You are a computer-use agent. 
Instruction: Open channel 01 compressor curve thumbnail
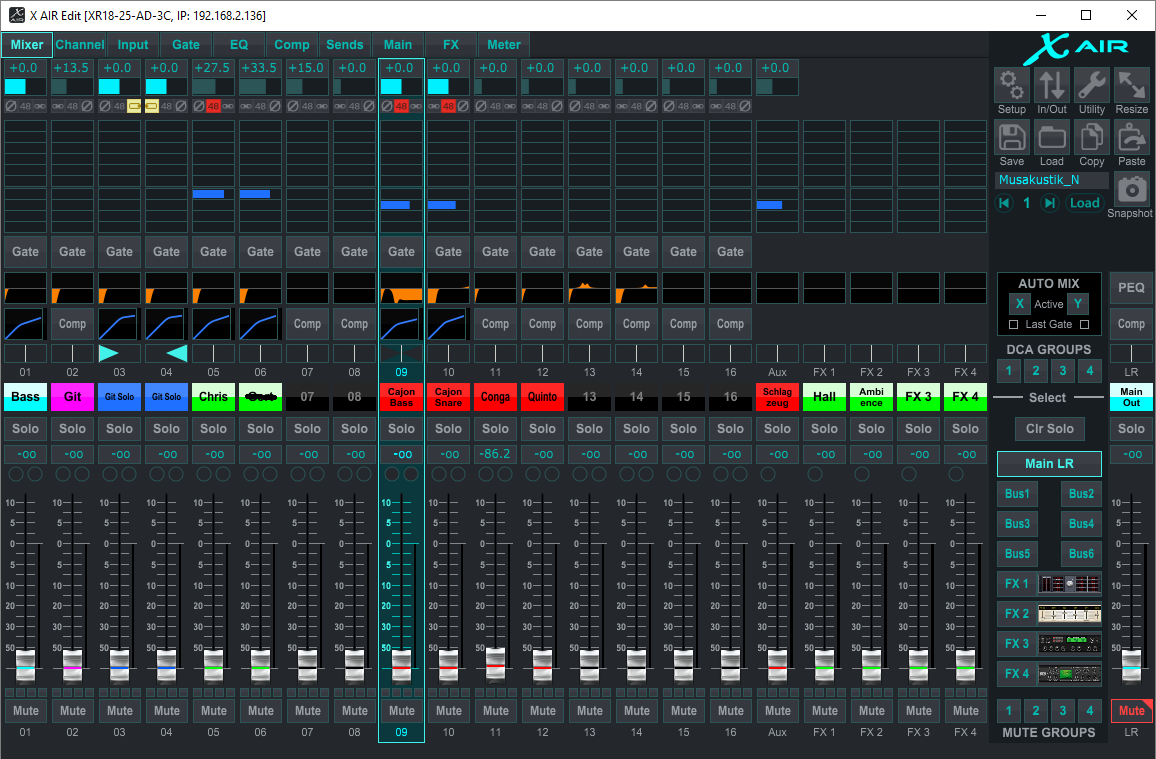pos(25,323)
